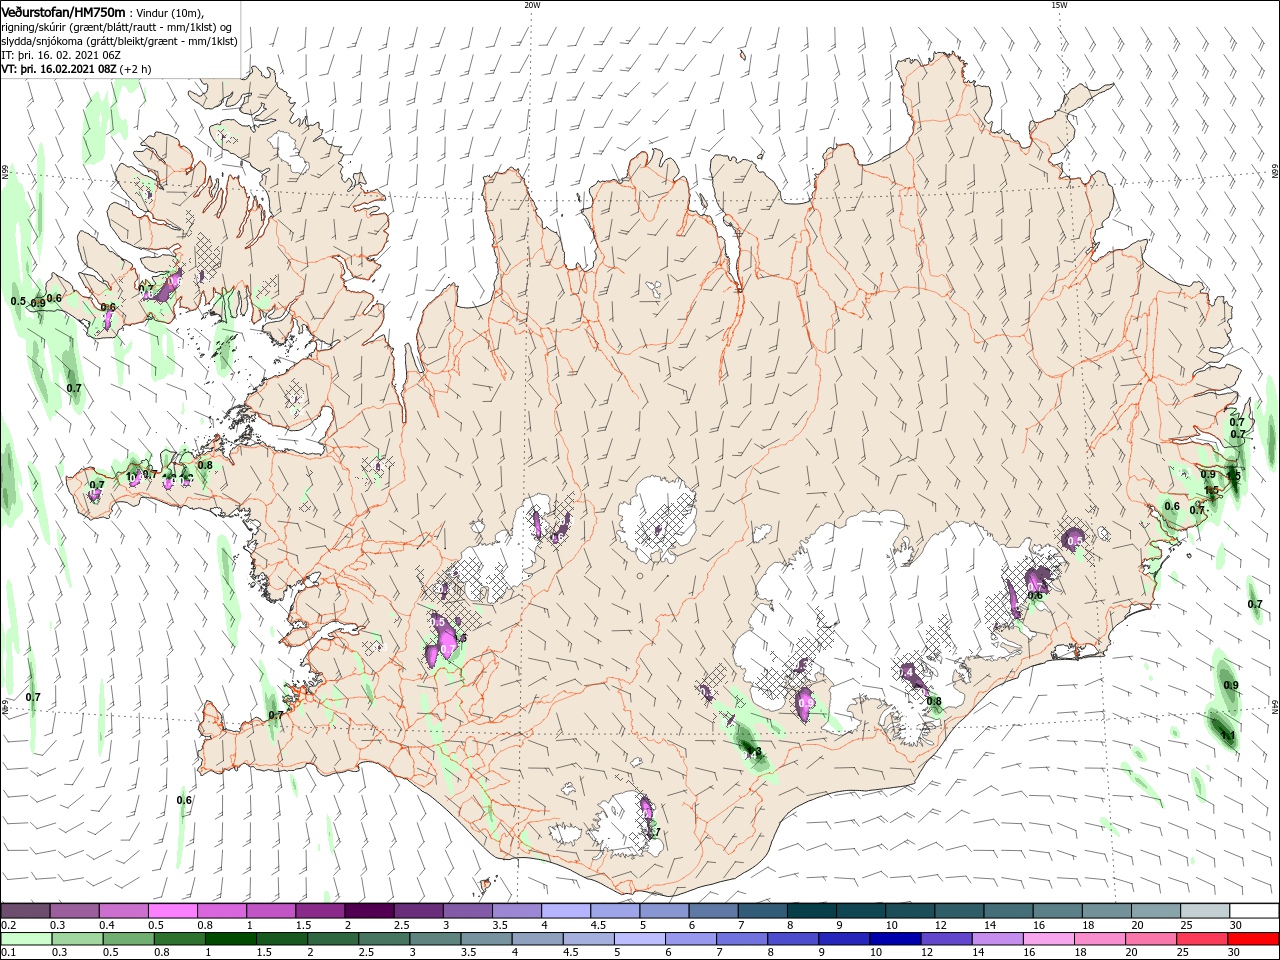This screenshot has width=1280, height=960.
Task: Select lower scale blue swatch labeled 9
Action: click(845, 939)
